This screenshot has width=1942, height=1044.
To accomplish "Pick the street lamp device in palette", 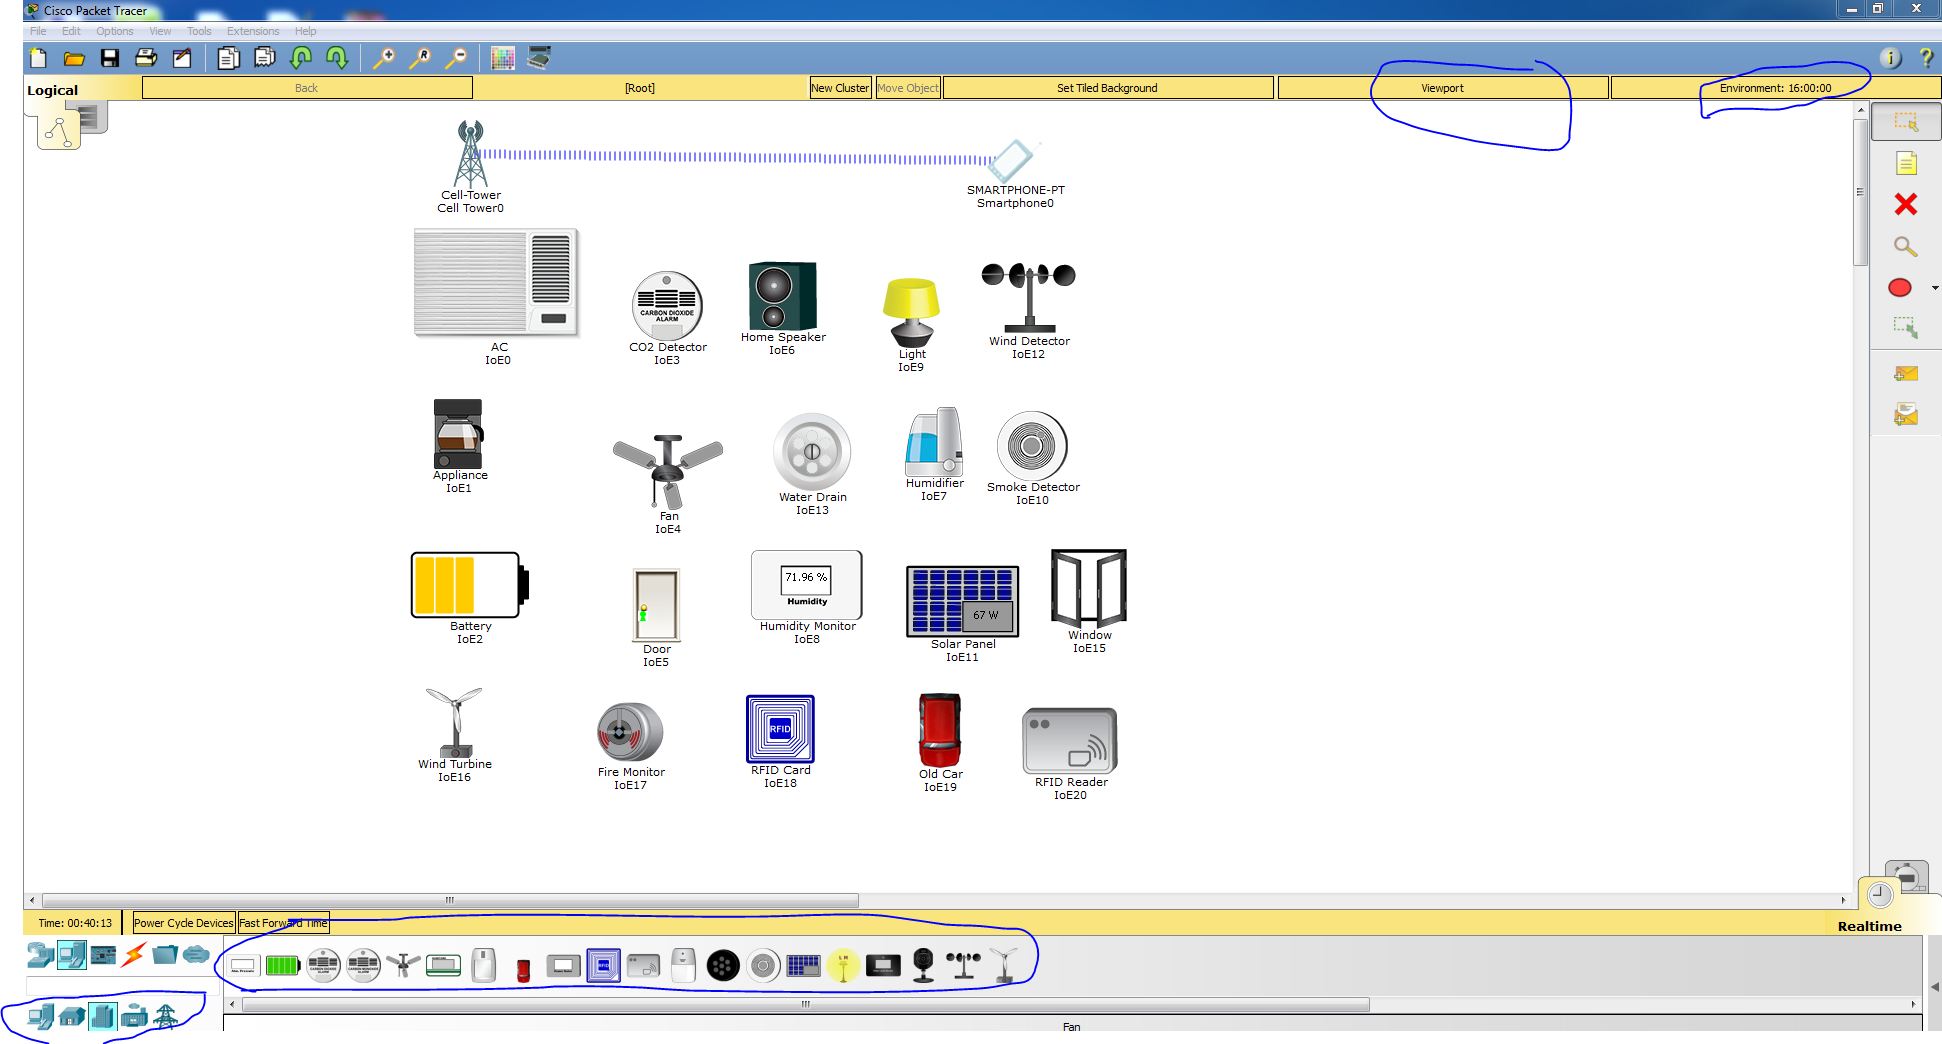I will click(x=843, y=965).
